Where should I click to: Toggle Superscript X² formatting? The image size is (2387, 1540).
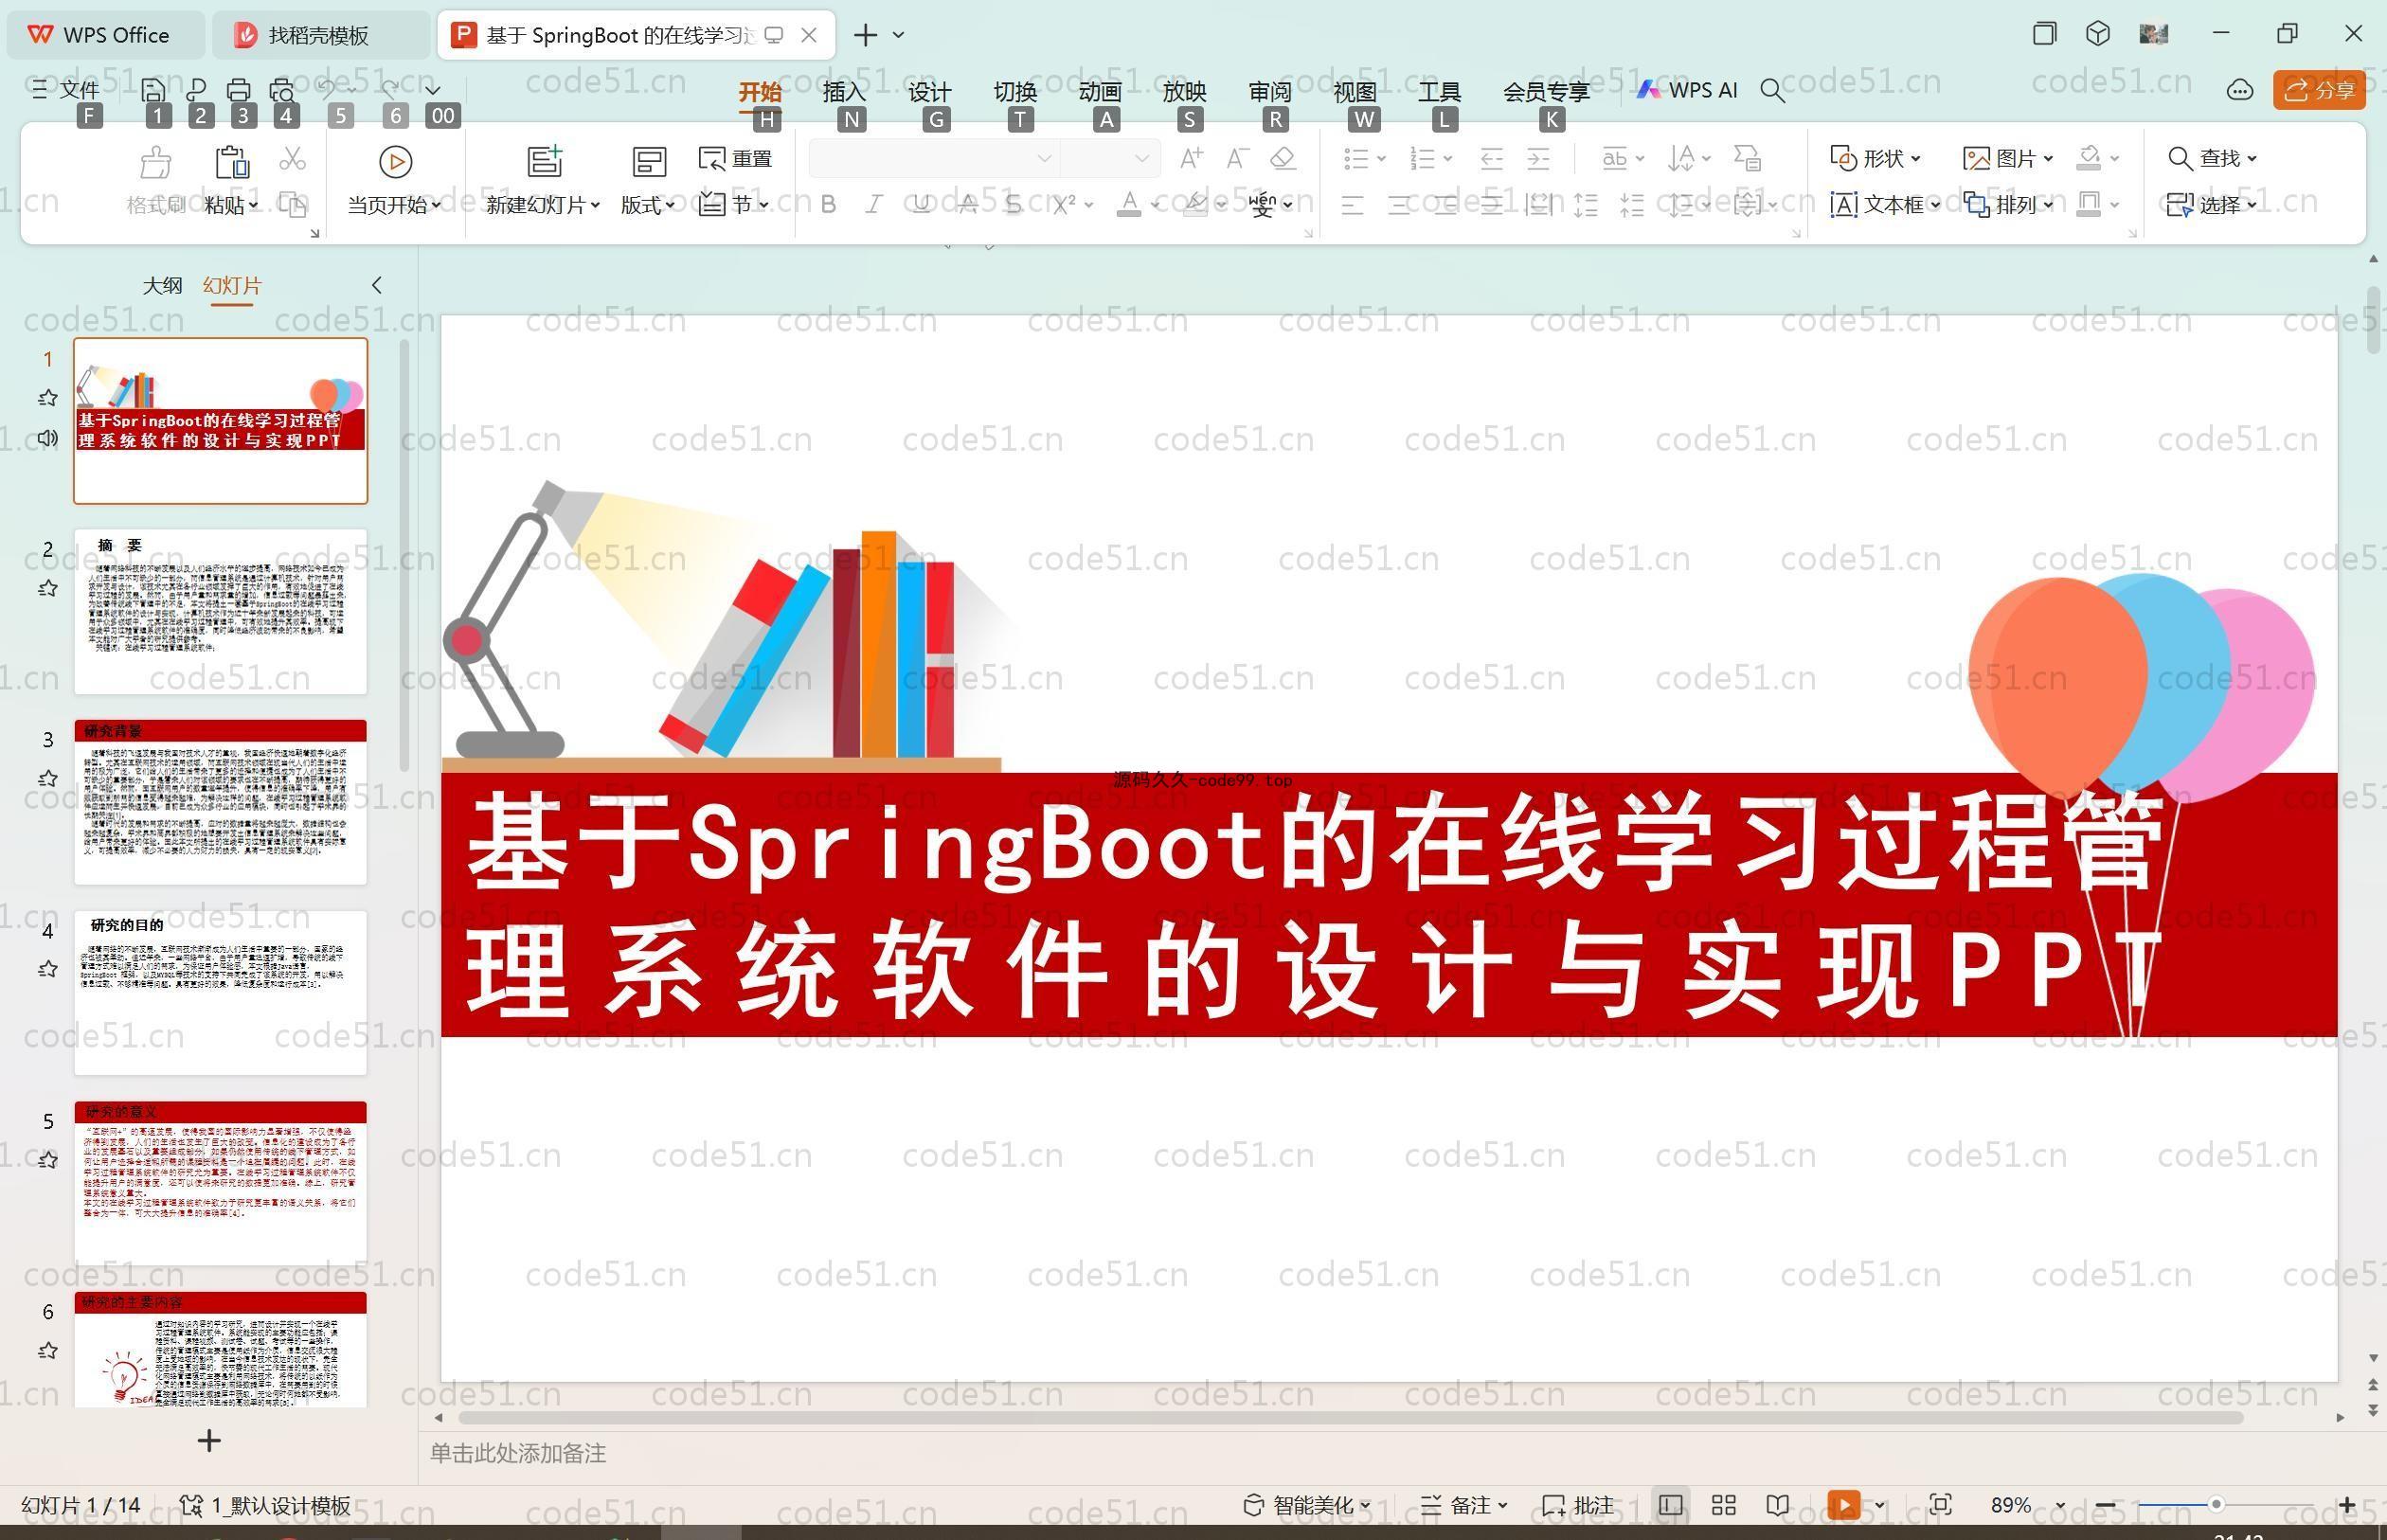pos(1064,205)
